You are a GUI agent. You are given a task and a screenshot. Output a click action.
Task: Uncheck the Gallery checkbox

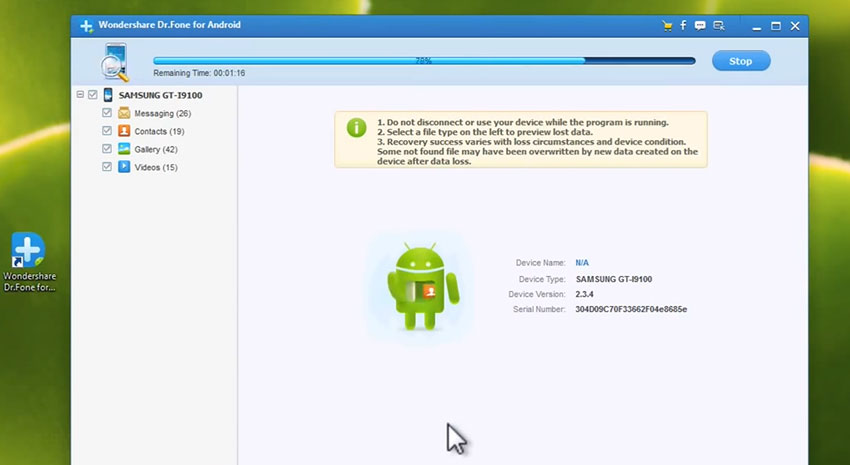tap(107, 148)
